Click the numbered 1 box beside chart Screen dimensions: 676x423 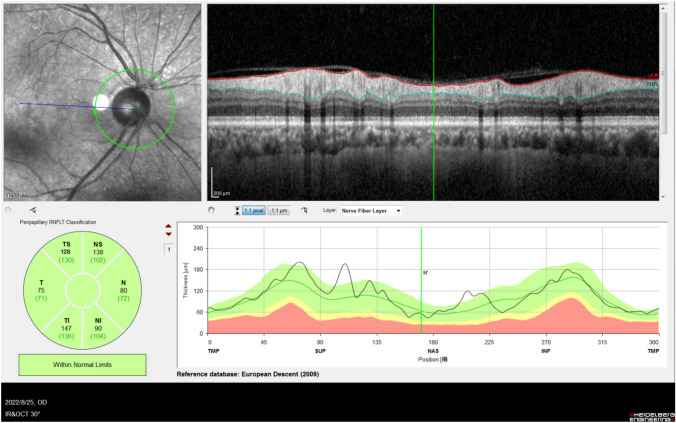168,249
